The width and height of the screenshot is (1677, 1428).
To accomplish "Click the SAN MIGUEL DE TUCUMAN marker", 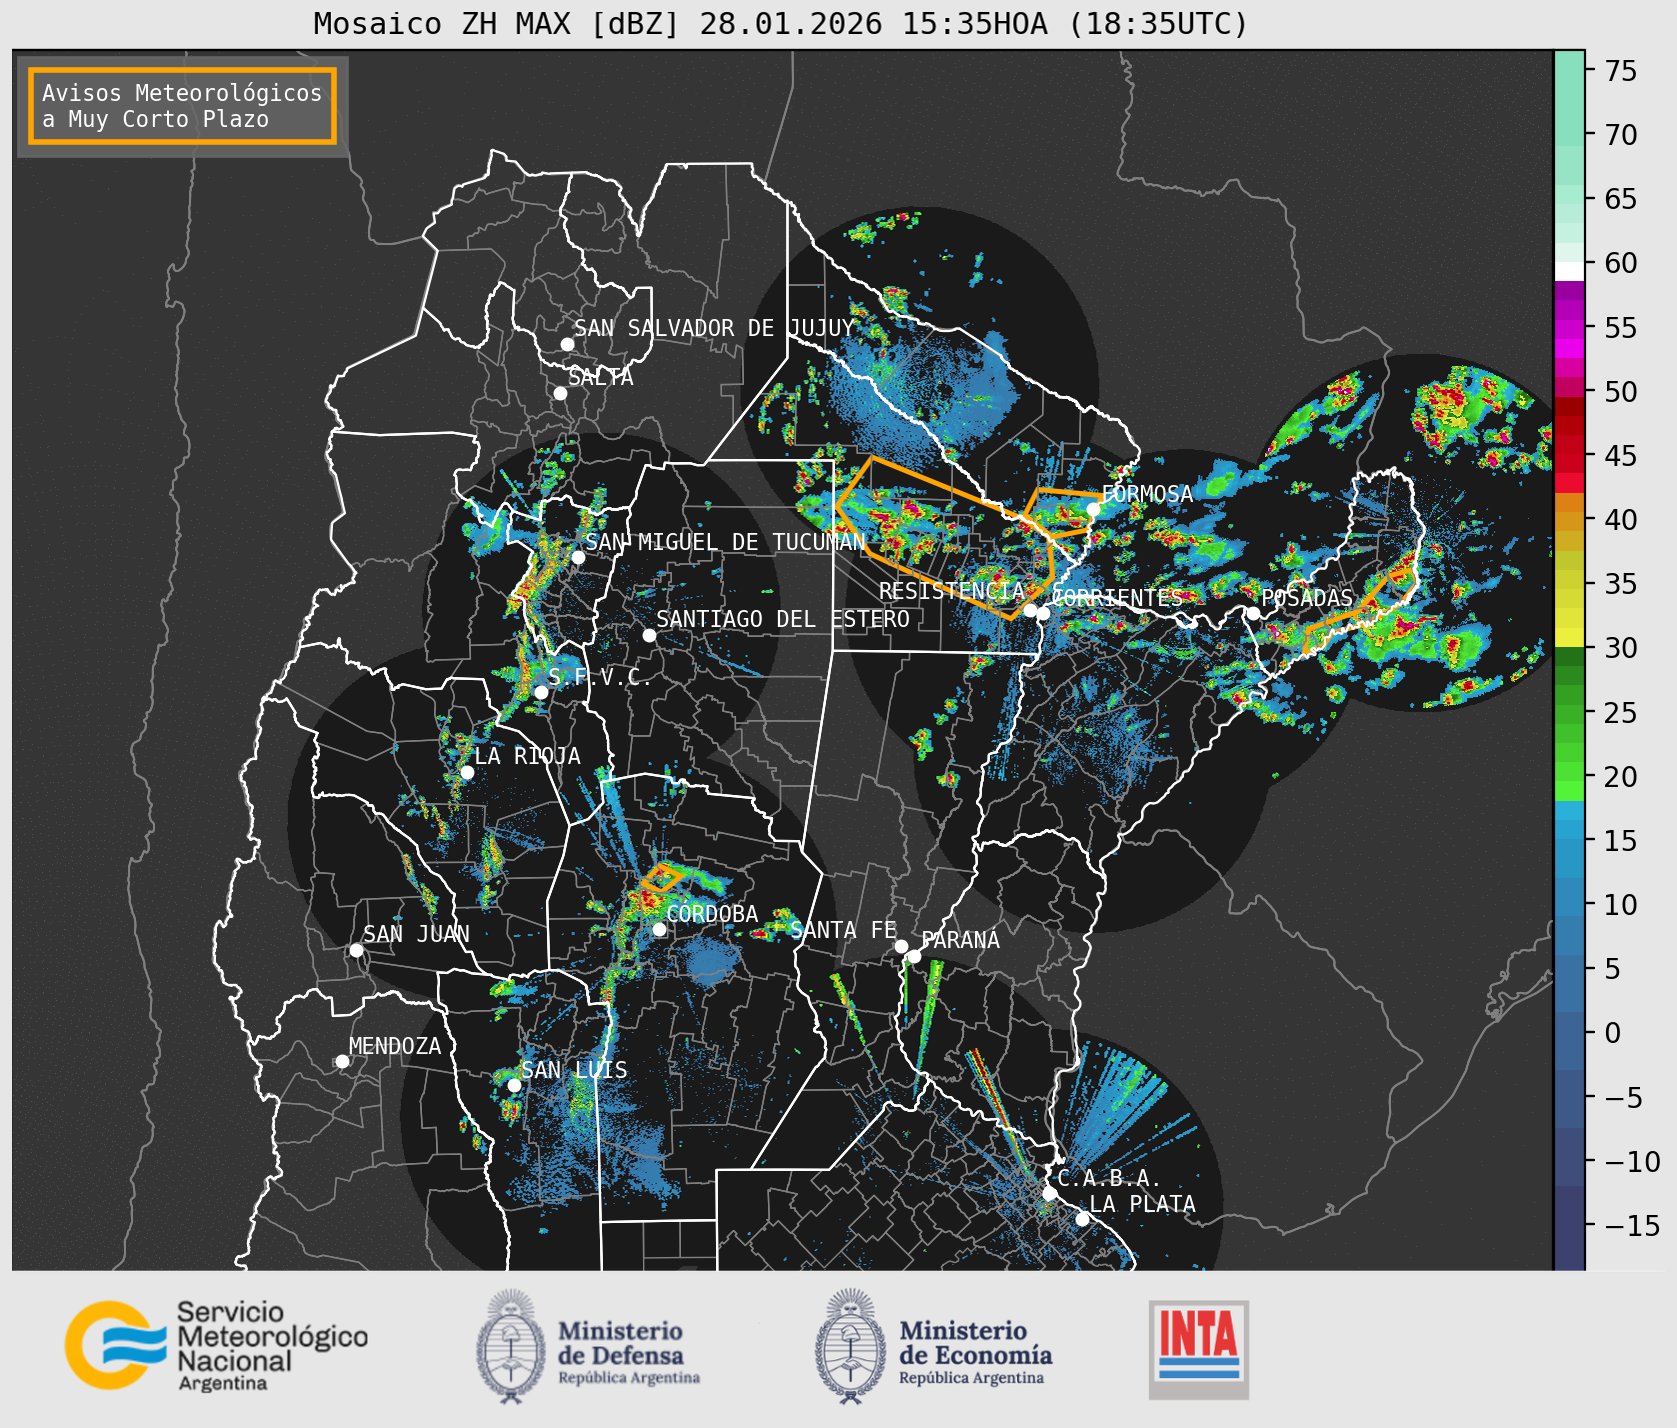I will pyautogui.click(x=578, y=557).
